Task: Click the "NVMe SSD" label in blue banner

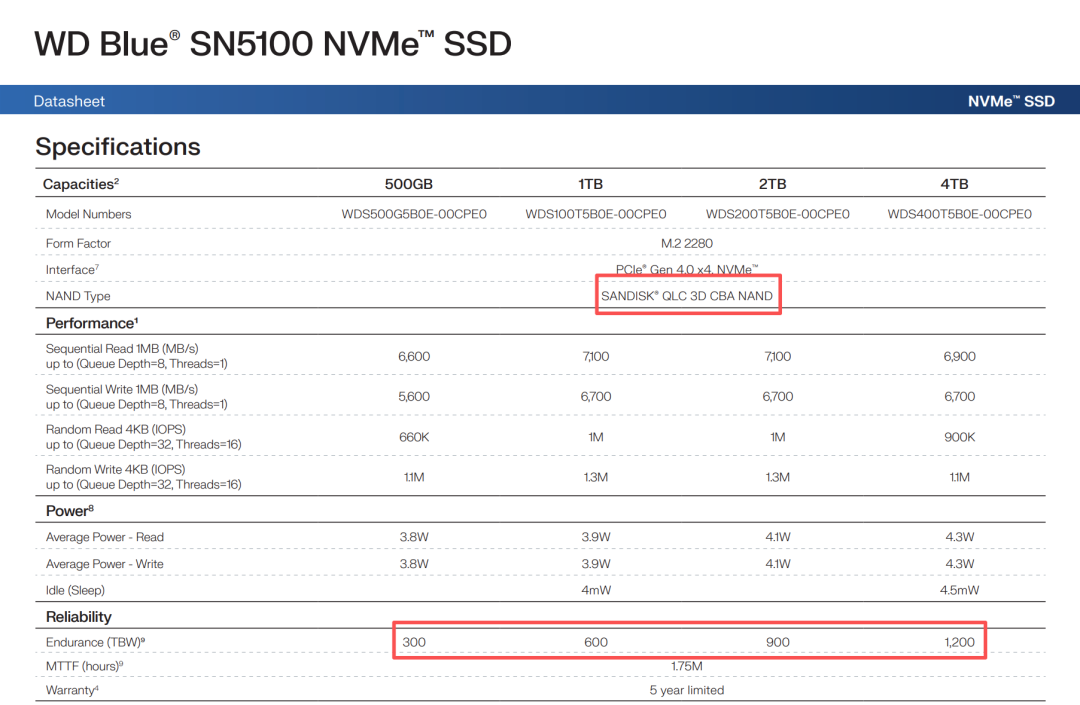Action: click(1011, 101)
